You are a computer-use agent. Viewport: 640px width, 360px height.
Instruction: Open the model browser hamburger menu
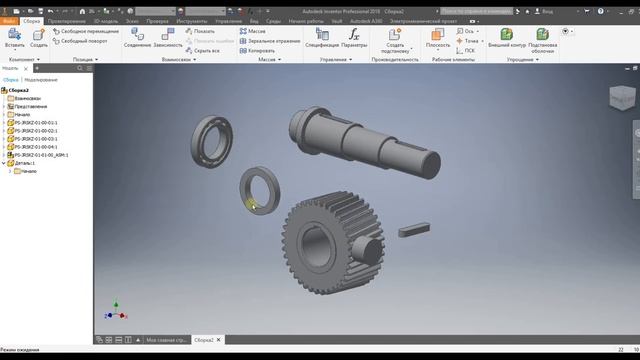point(89,68)
